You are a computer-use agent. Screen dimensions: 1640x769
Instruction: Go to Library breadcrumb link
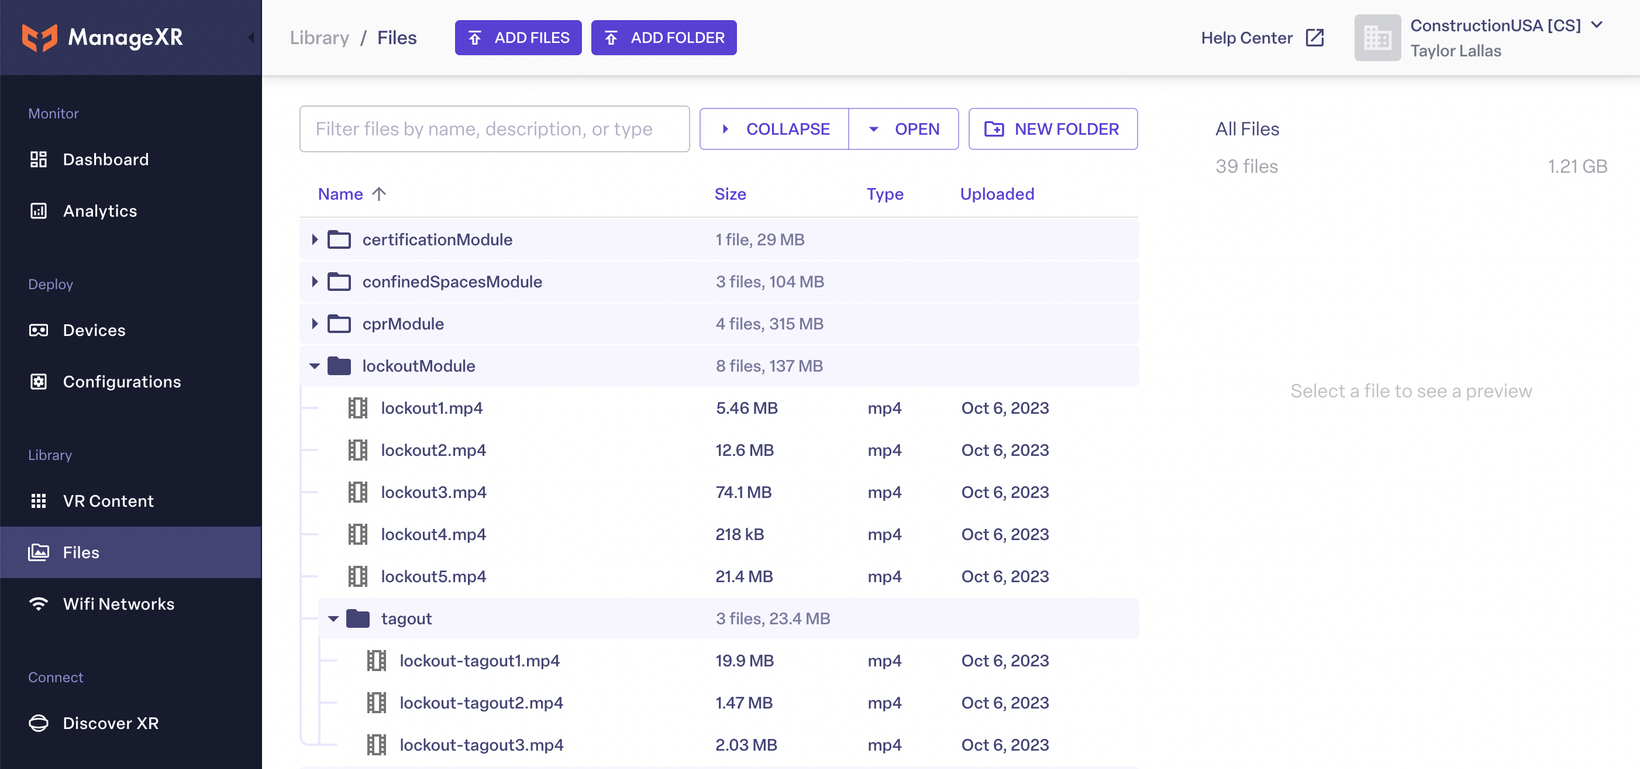[x=319, y=38]
